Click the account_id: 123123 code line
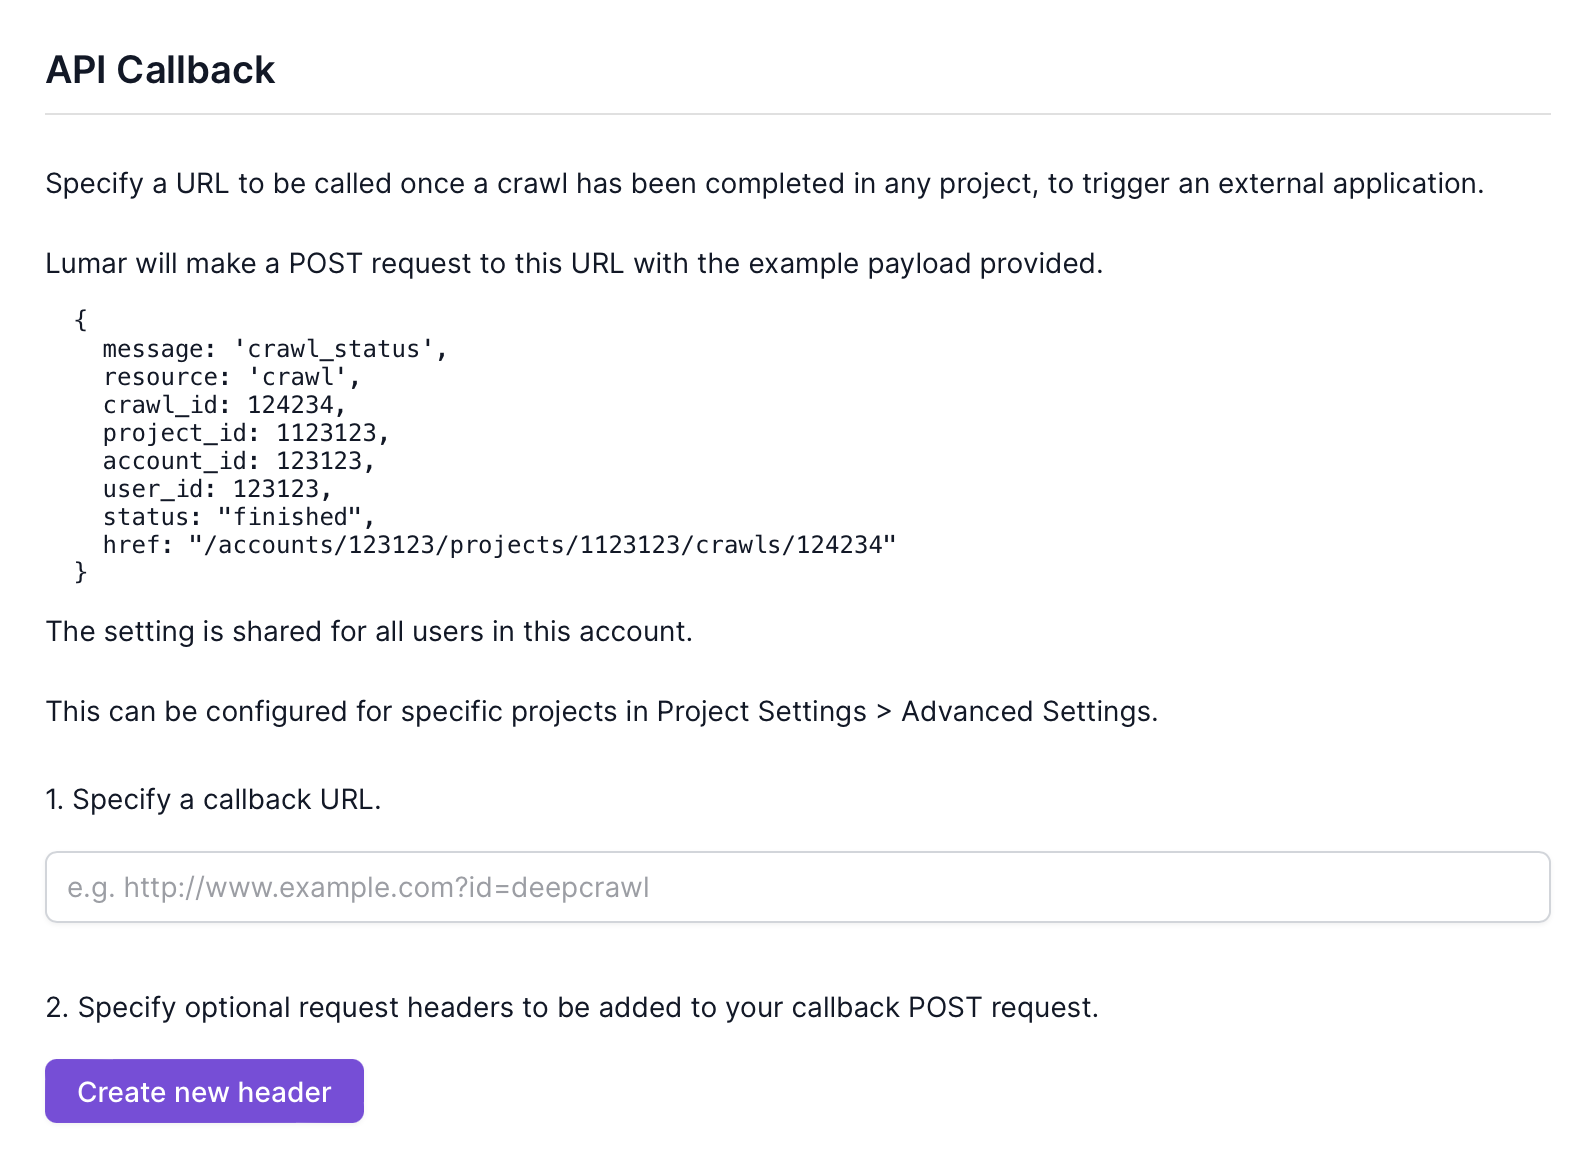 239,461
